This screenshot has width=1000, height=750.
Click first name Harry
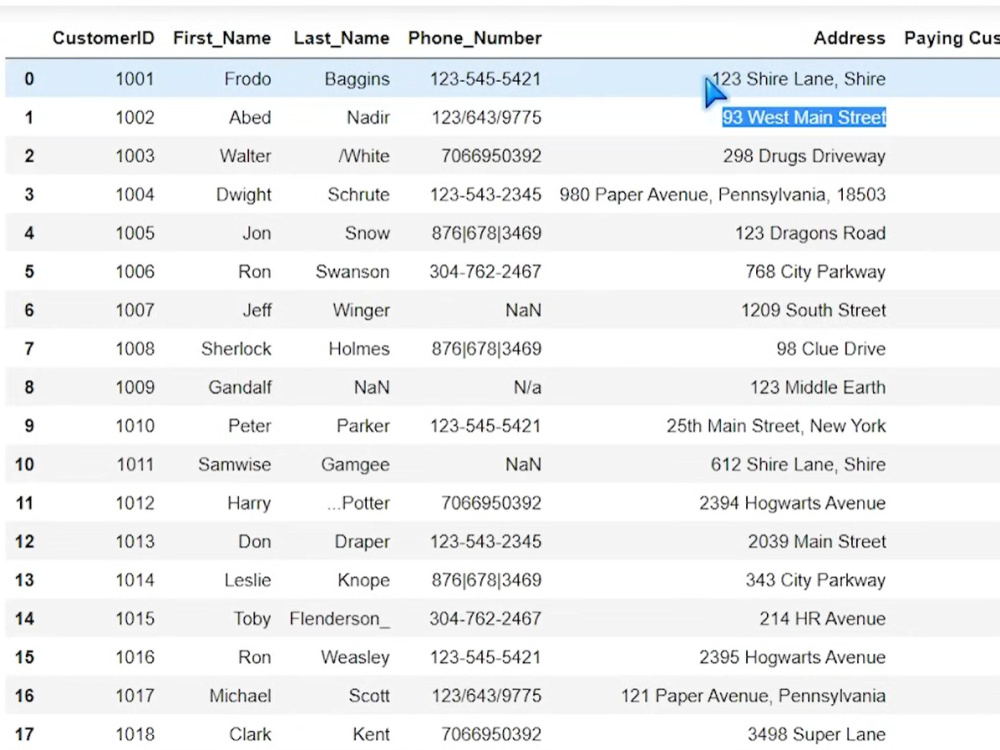click(249, 503)
